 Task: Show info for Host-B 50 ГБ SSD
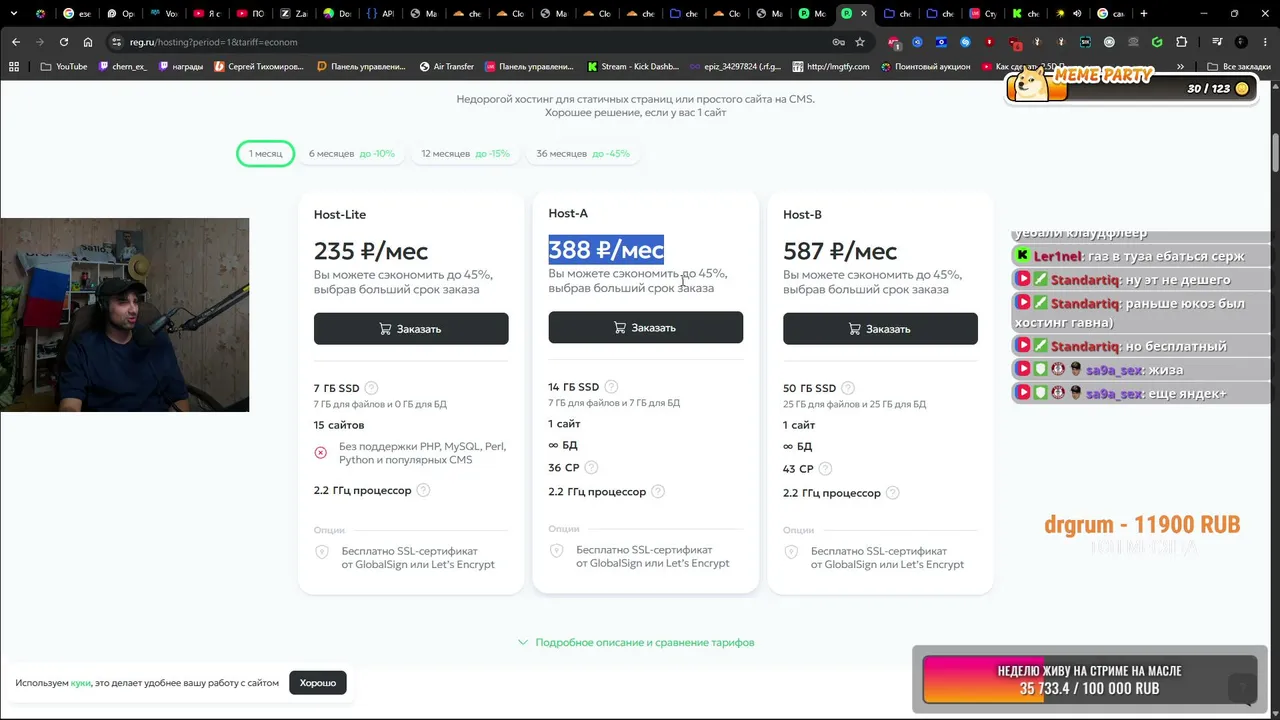pyautogui.click(x=848, y=388)
